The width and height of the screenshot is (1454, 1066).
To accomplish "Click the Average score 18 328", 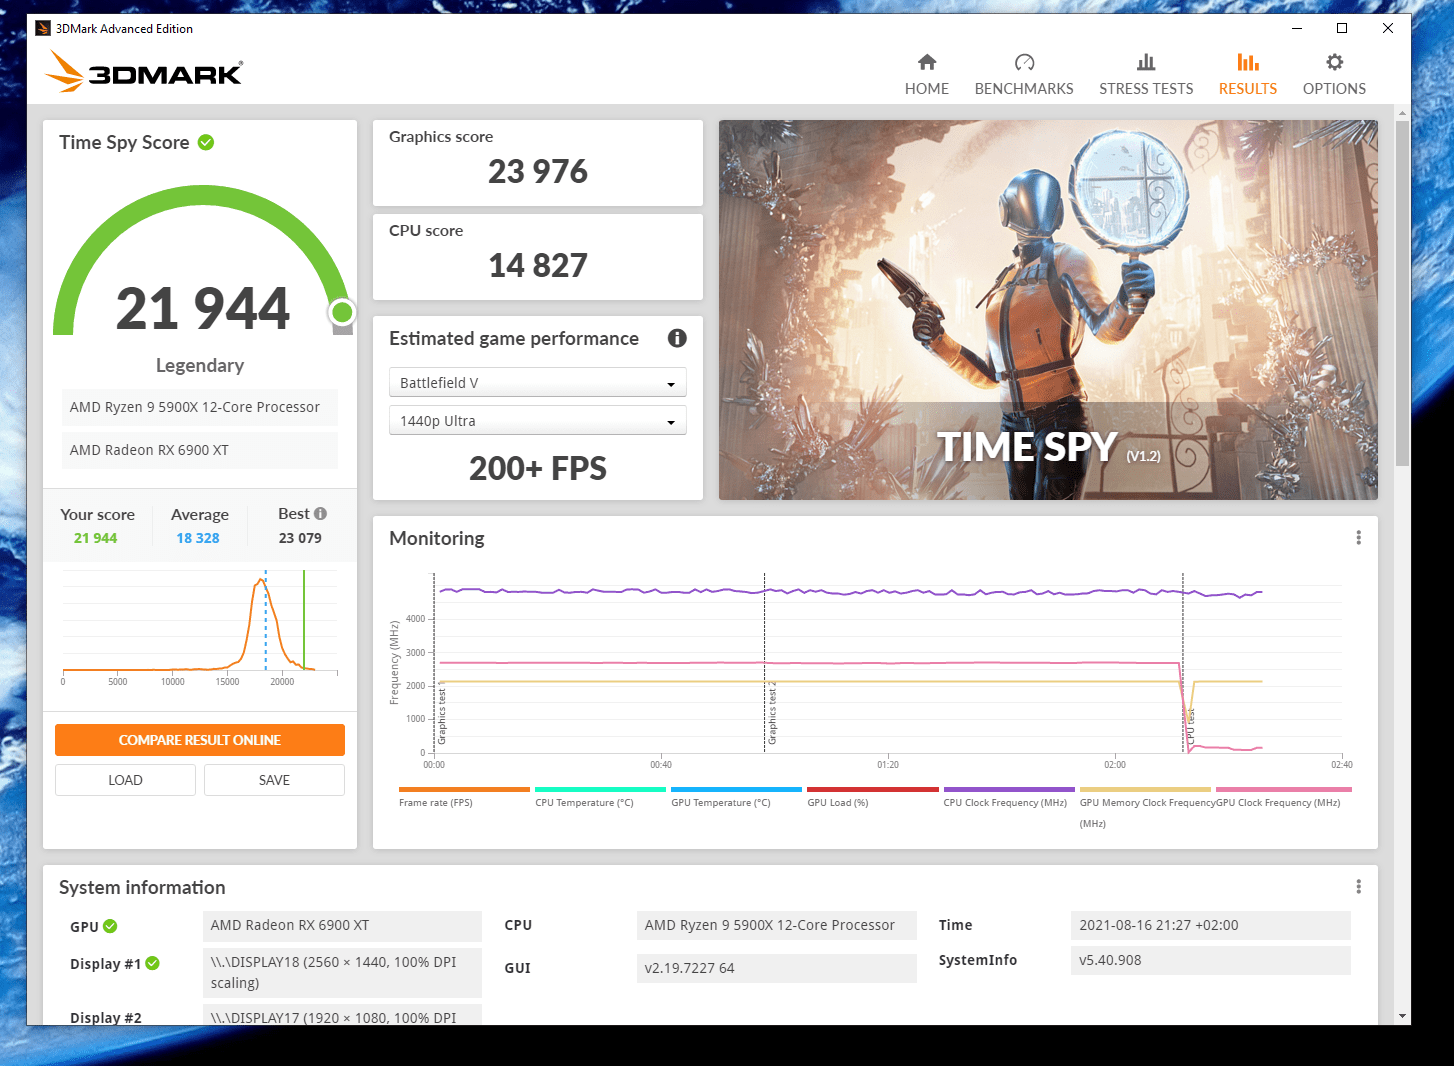I will [x=198, y=538].
